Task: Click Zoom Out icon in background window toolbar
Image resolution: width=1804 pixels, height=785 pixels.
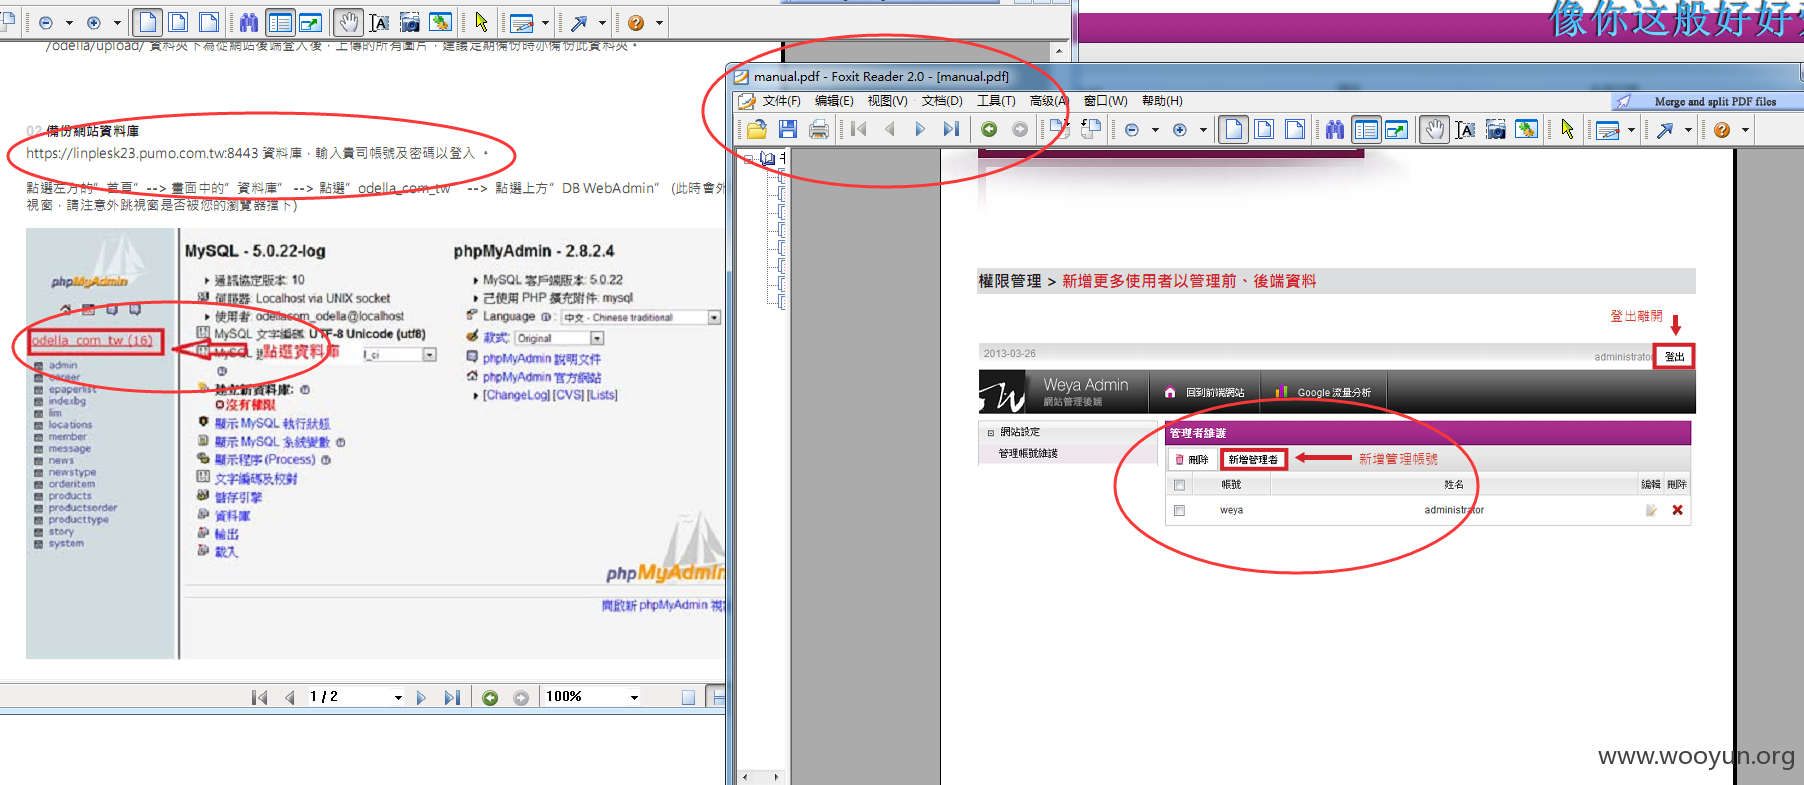Action: click(46, 22)
